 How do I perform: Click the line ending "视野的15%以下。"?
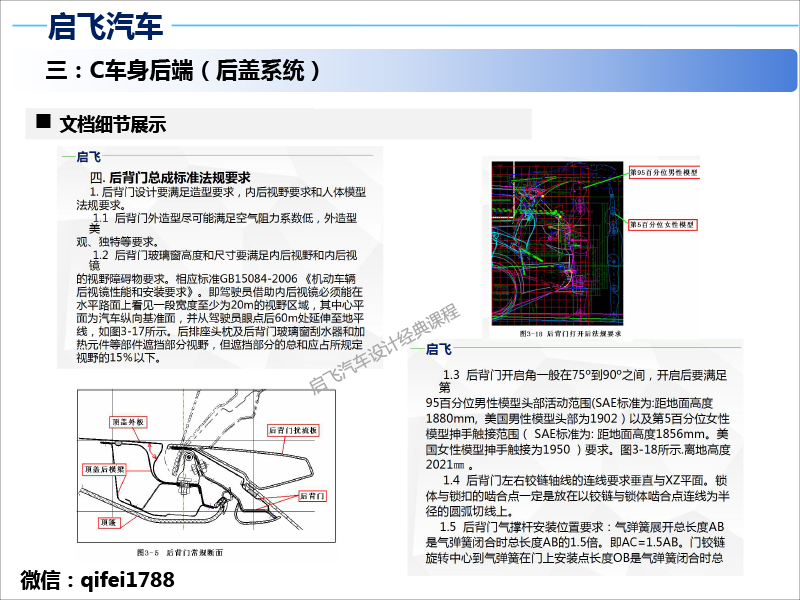[119, 358]
